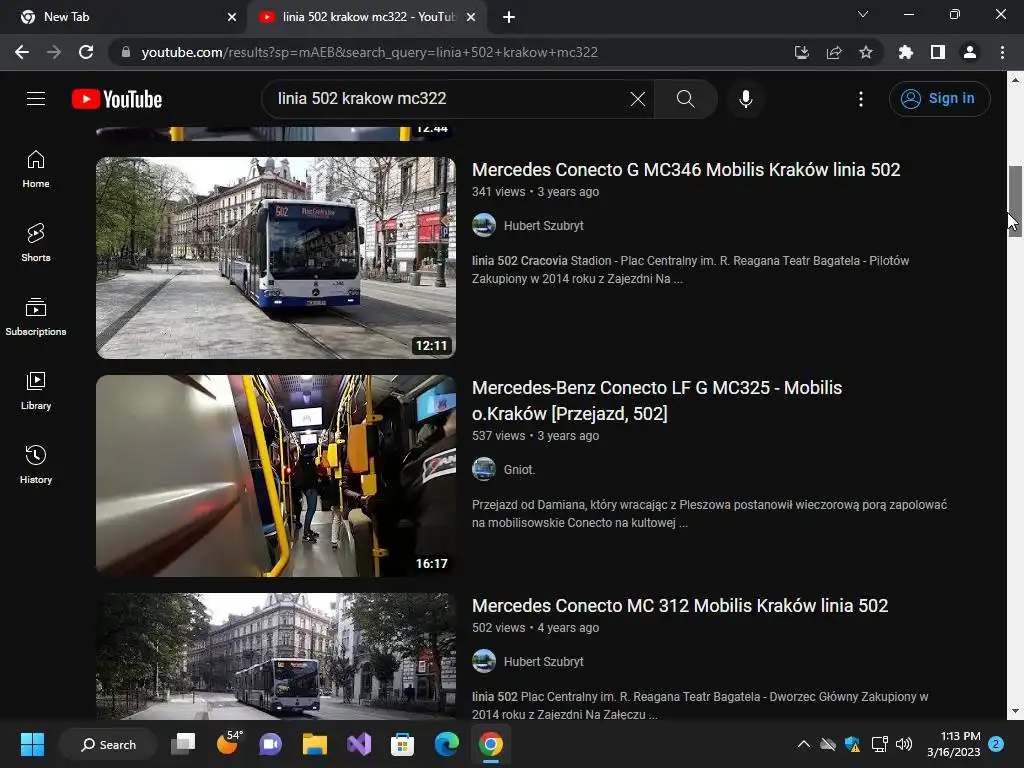Viewport: 1024px width, 768px height.
Task: Open the Mercedes Conecto MC 312 thumbnail
Action: click(276, 656)
